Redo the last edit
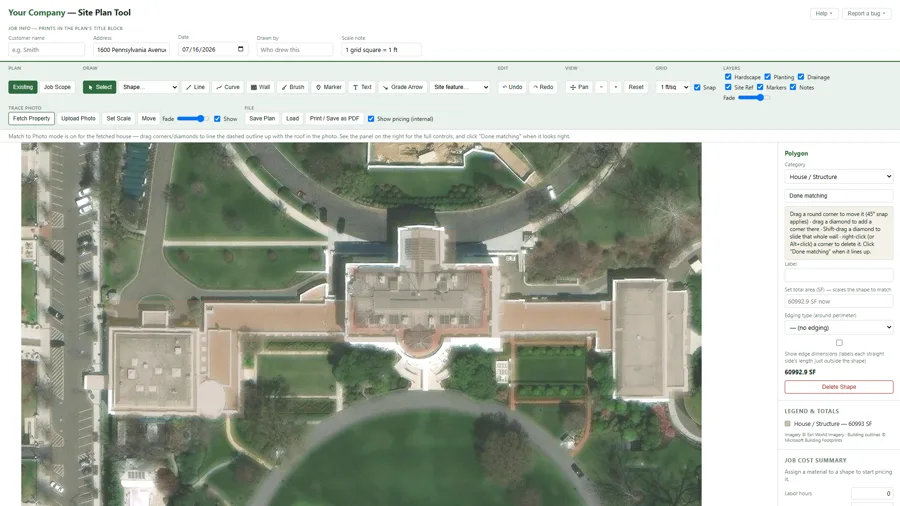900x506 pixels. click(x=543, y=87)
